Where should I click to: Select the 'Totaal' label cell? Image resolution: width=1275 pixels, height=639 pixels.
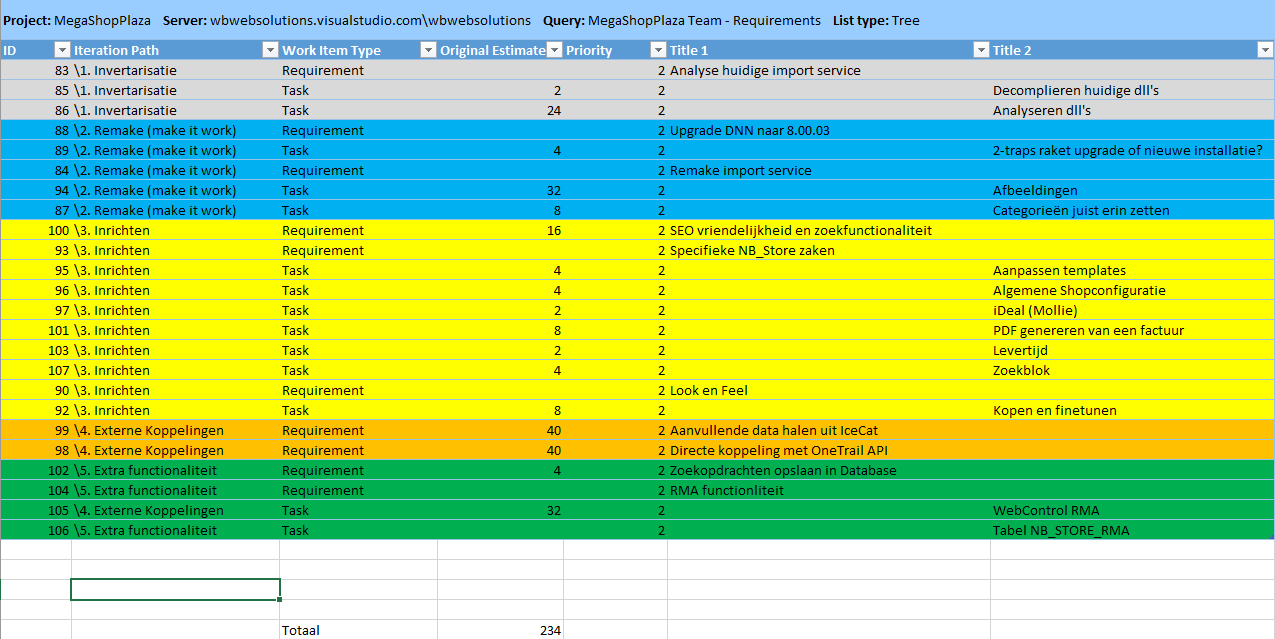[358, 630]
